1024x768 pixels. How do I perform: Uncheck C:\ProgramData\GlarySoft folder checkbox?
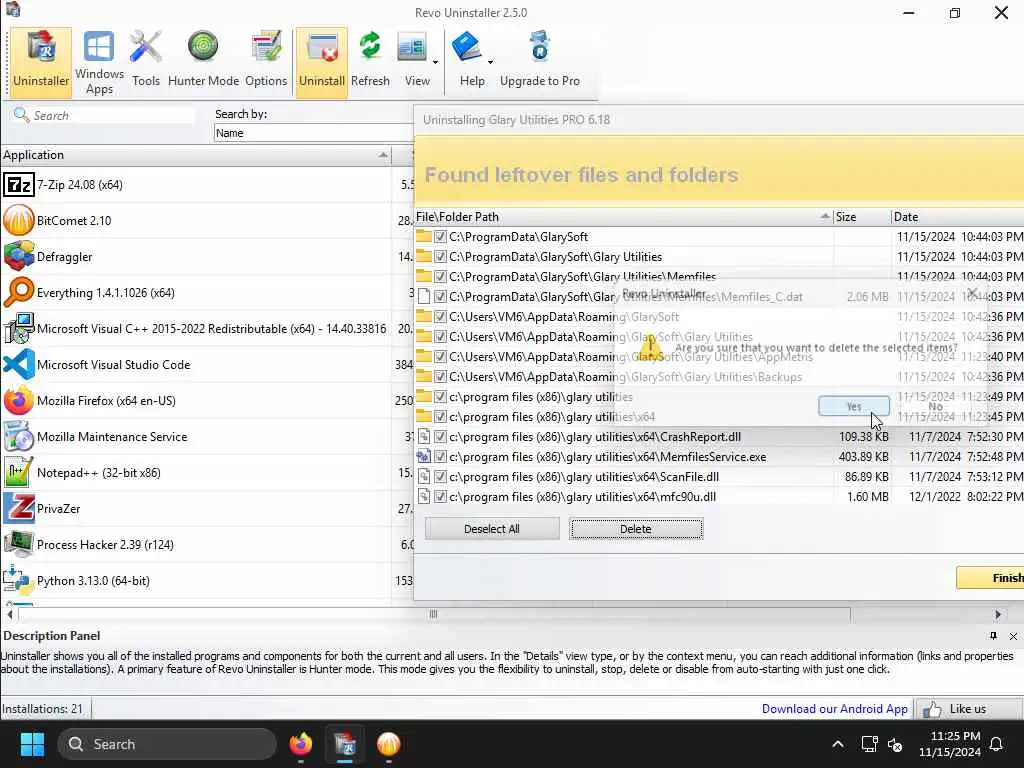440,237
